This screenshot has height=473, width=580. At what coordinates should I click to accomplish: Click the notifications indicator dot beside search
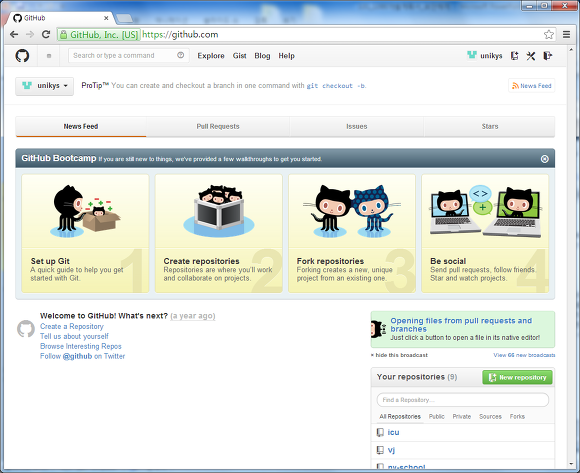(49, 56)
